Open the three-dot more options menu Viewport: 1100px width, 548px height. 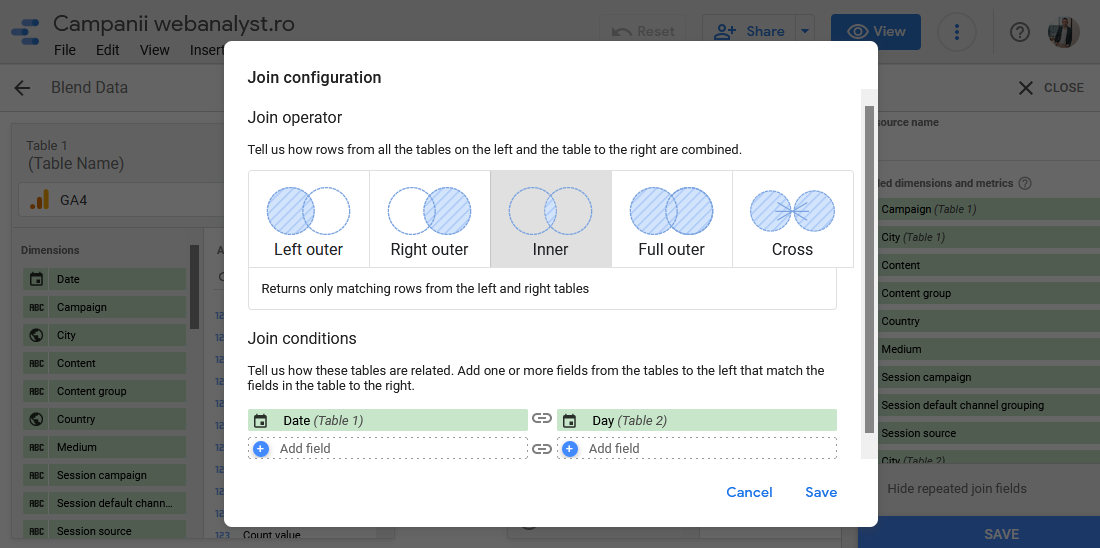click(x=957, y=32)
